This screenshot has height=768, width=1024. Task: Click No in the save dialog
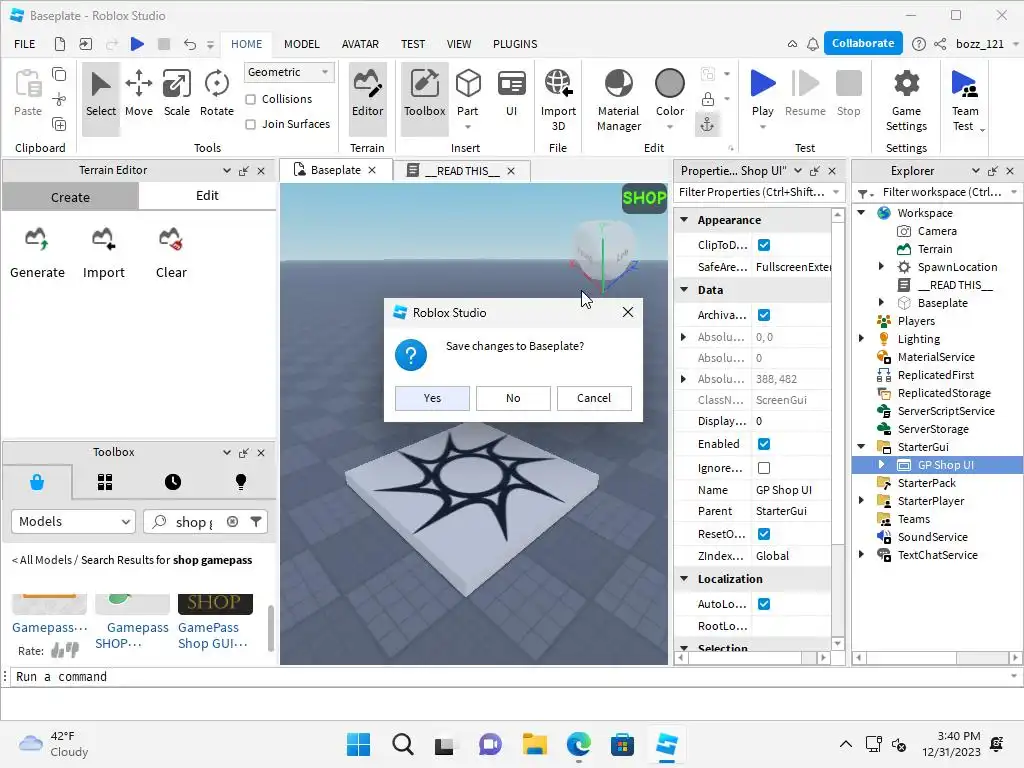pyautogui.click(x=513, y=398)
